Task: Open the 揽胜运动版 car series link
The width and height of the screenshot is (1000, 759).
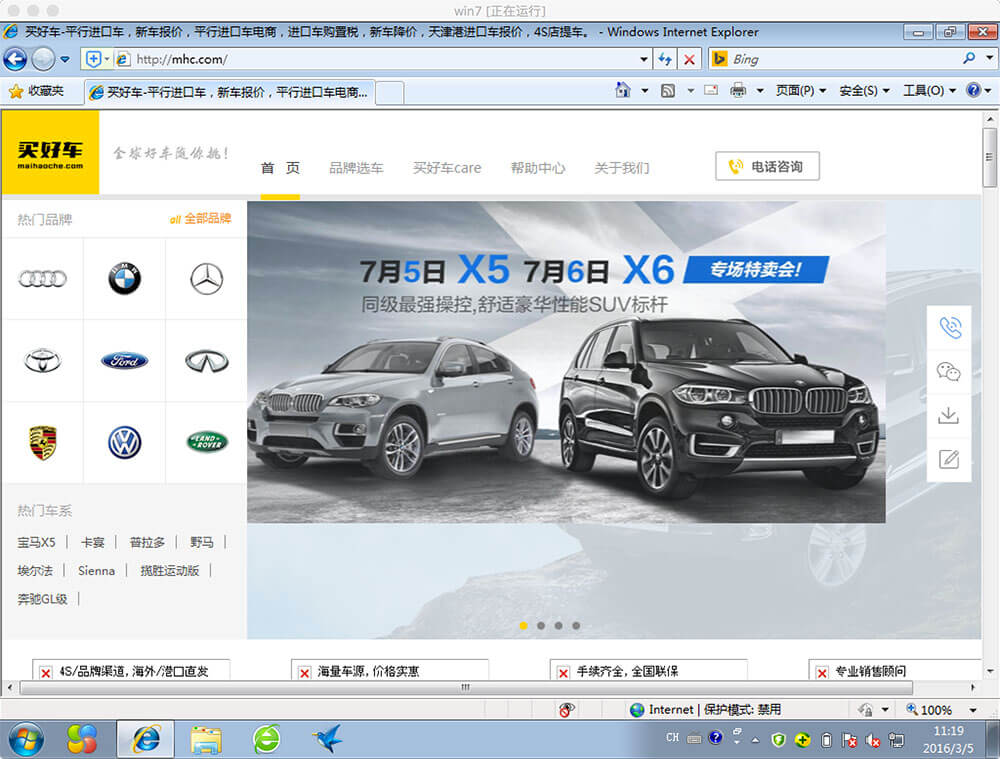Action: (x=170, y=570)
